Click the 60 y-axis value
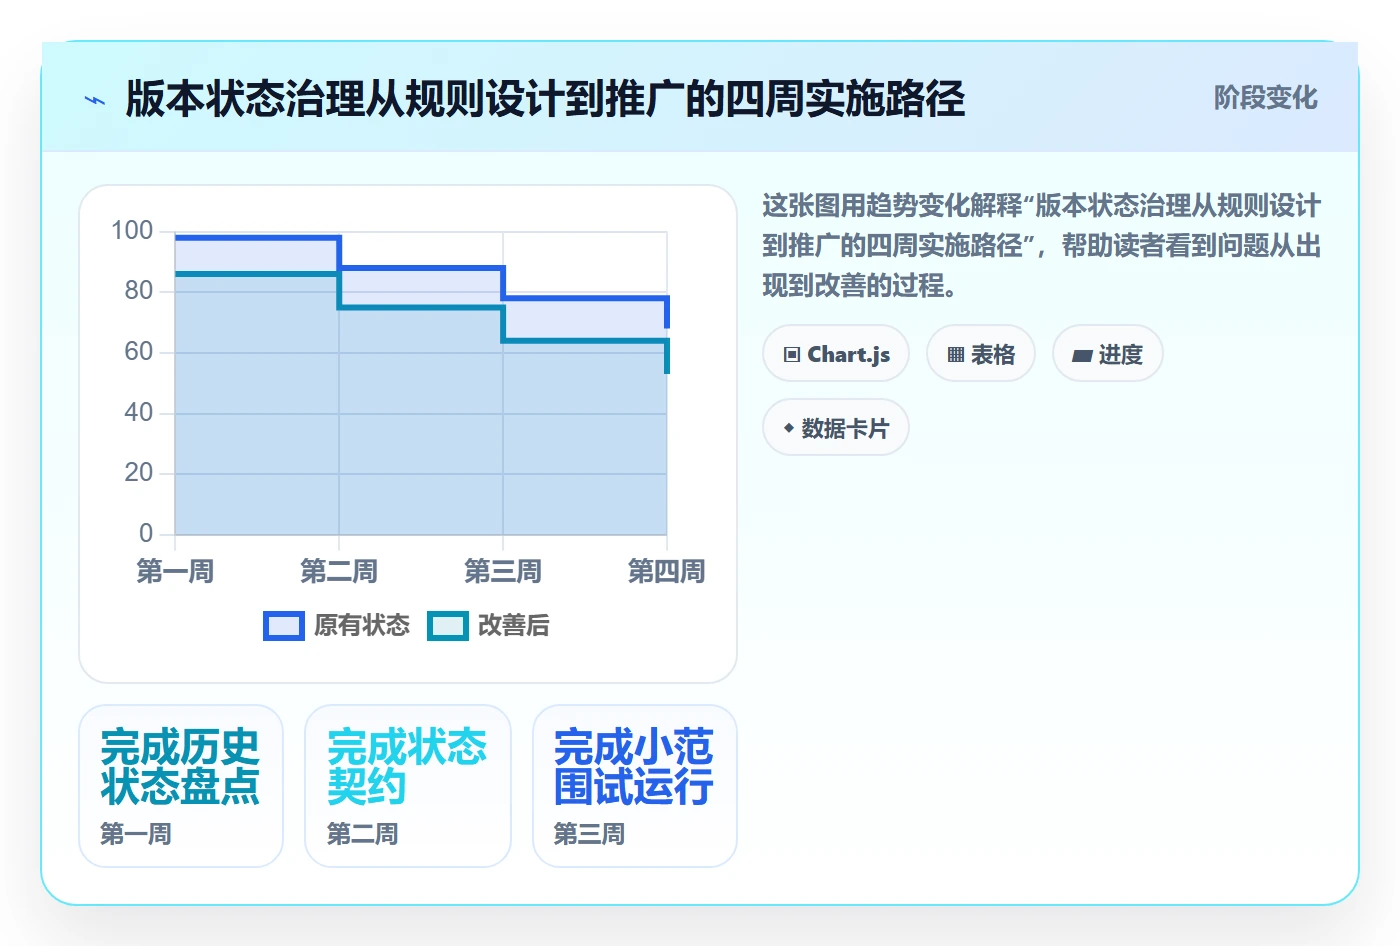The image size is (1400, 946). point(139,352)
